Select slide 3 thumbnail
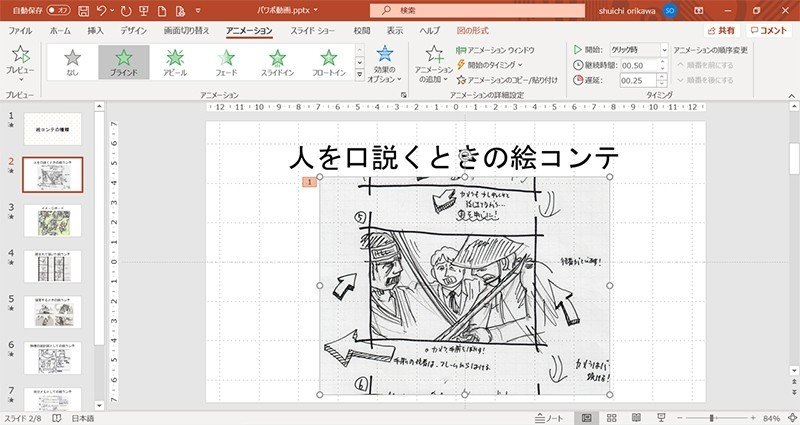 (53, 220)
